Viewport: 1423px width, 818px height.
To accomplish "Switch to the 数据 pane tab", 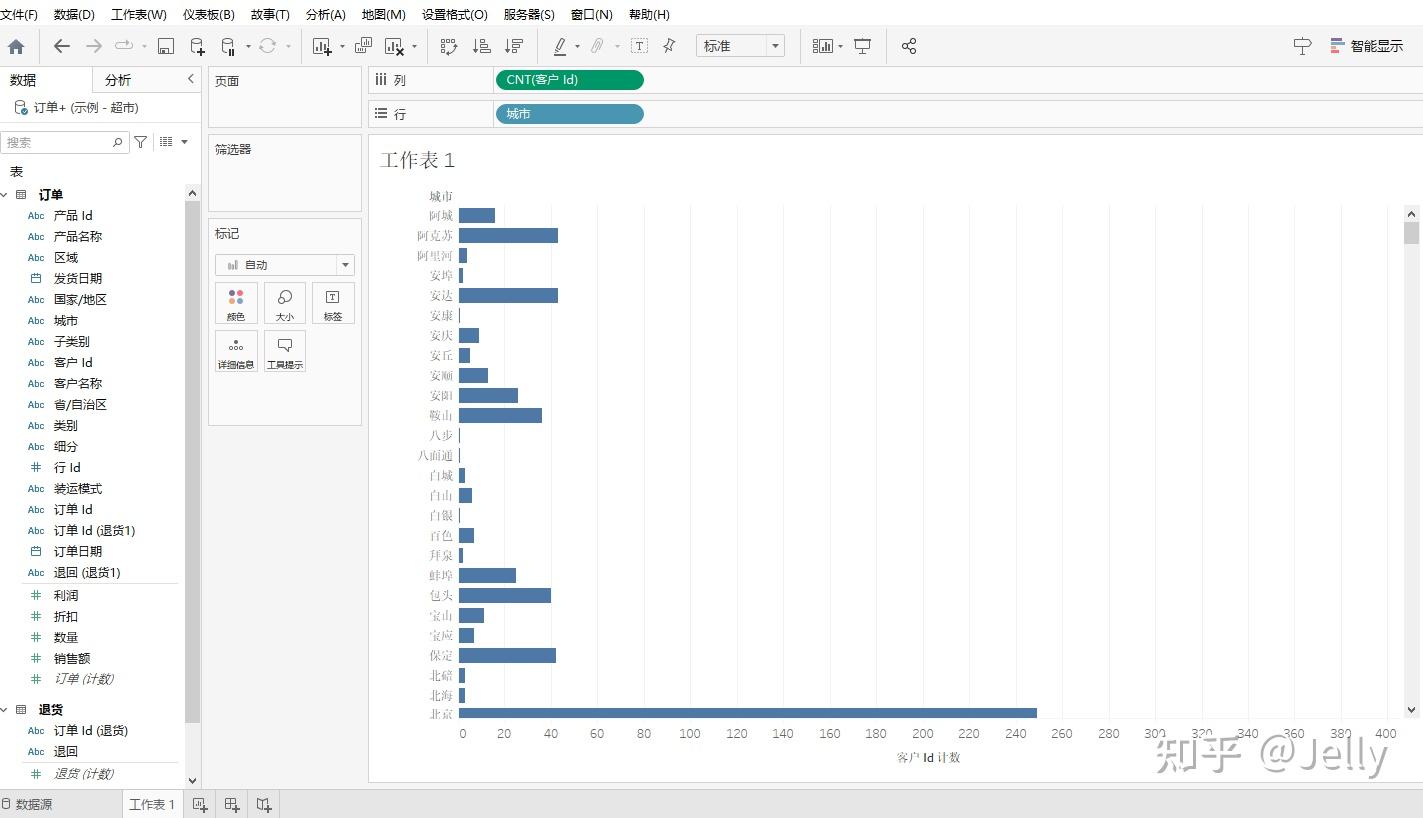I will click(23, 80).
